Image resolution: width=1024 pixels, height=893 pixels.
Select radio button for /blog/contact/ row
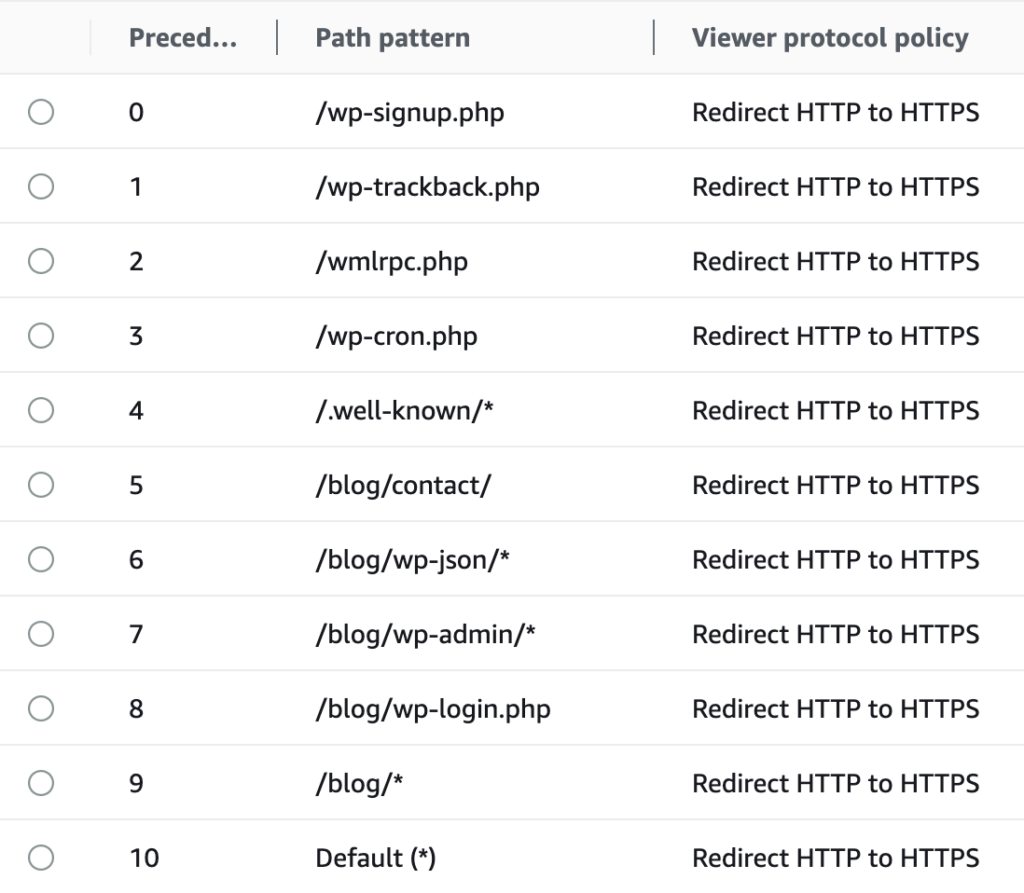point(41,485)
